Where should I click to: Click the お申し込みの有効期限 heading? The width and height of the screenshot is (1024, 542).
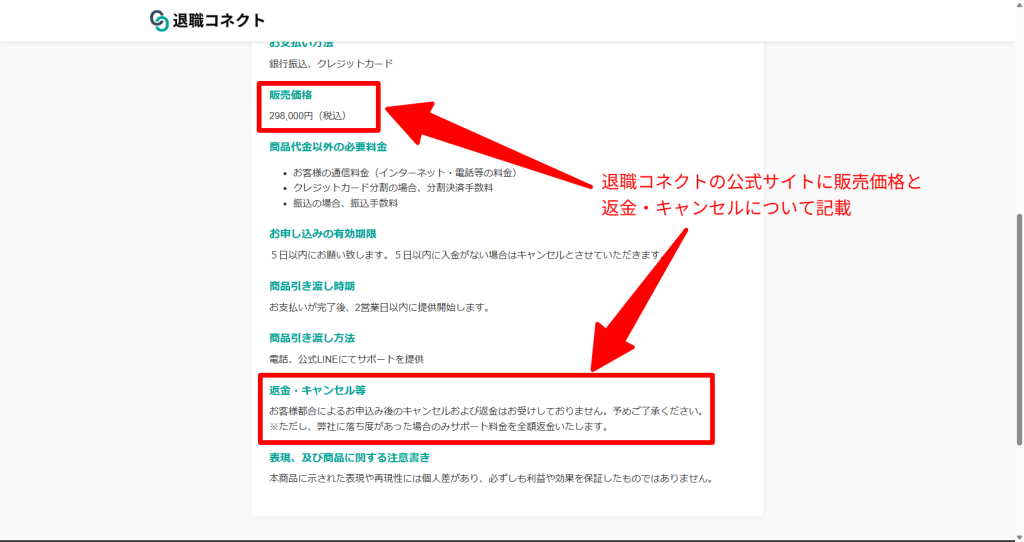pyautogui.click(x=323, y=234)
